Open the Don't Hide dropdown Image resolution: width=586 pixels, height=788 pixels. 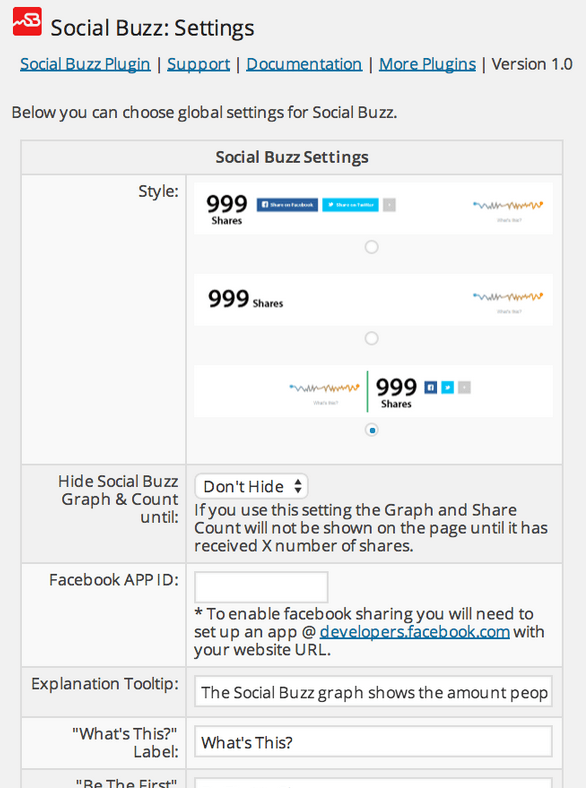[x=251, y=486]
